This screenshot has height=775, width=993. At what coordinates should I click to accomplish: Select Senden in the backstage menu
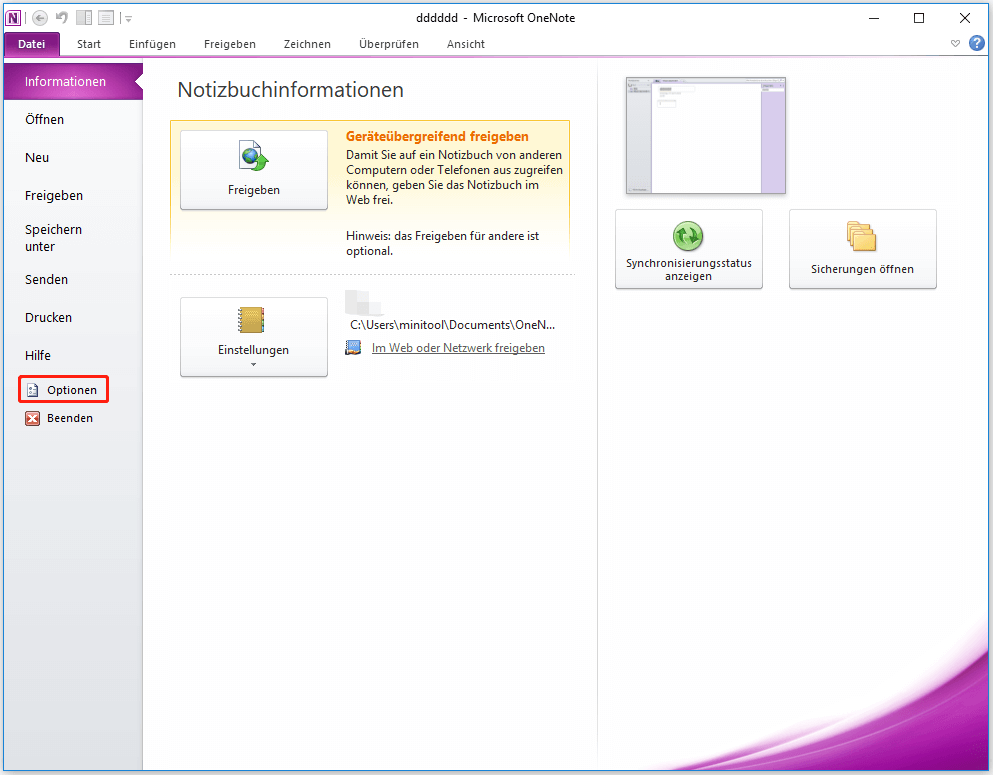click(46, 279)
